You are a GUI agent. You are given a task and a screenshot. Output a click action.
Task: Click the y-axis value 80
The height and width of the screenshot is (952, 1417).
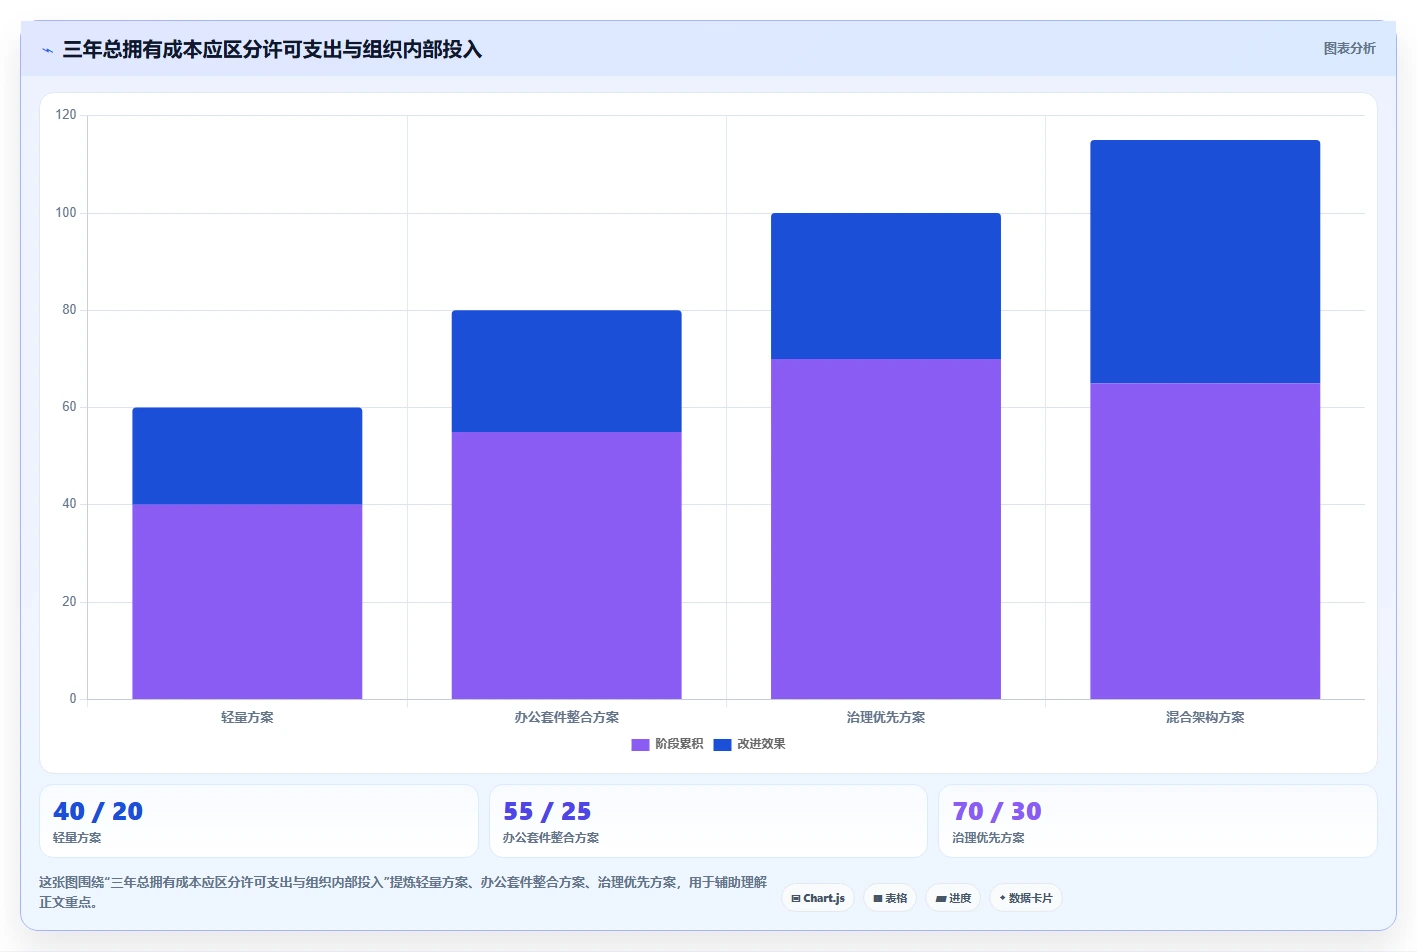(69, 310)
